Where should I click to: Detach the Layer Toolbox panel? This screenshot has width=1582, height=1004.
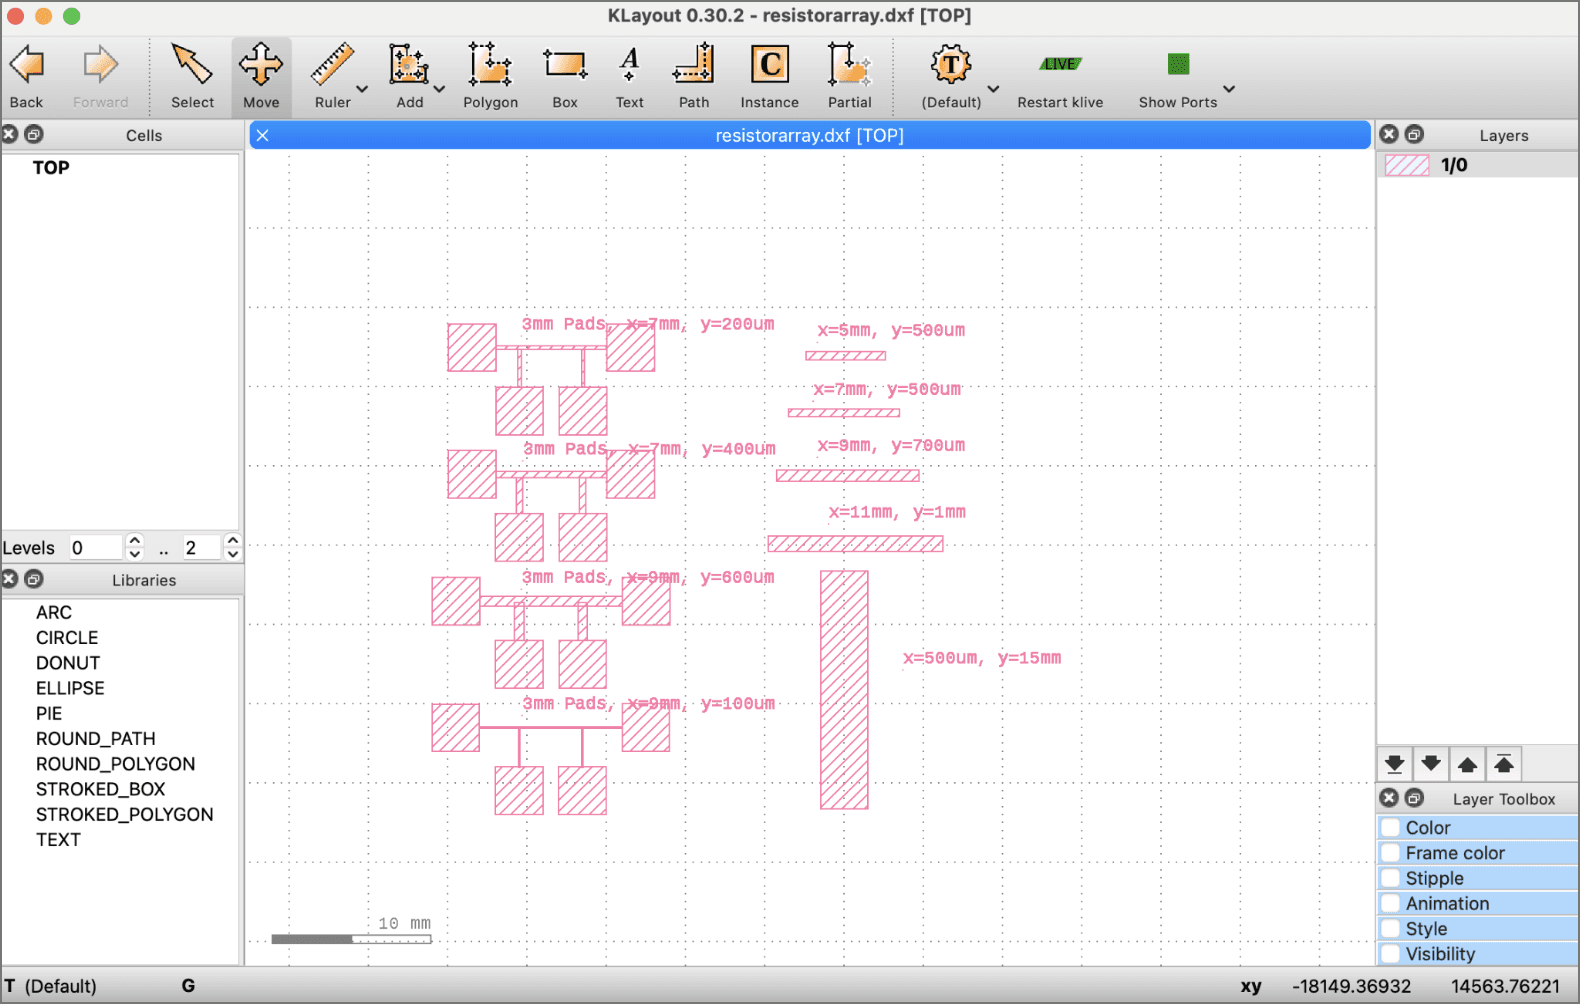(x=1414, y=798)
